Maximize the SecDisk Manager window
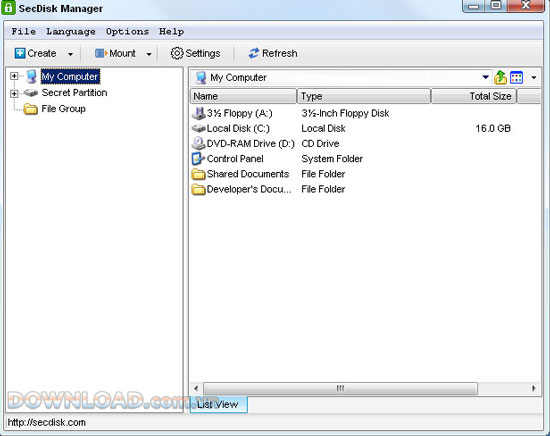550x436 pixels. click(x=496, y=6)
